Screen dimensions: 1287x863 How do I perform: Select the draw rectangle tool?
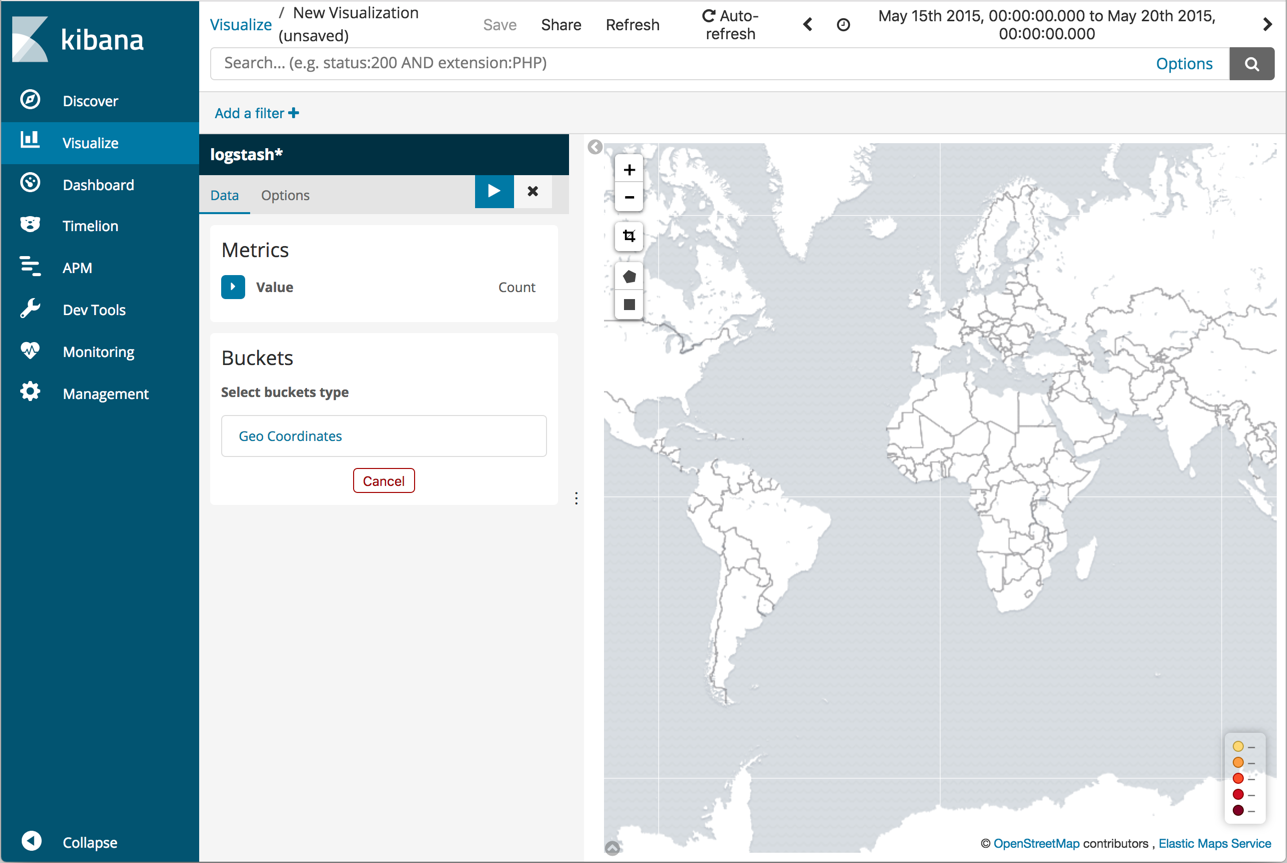628,303
